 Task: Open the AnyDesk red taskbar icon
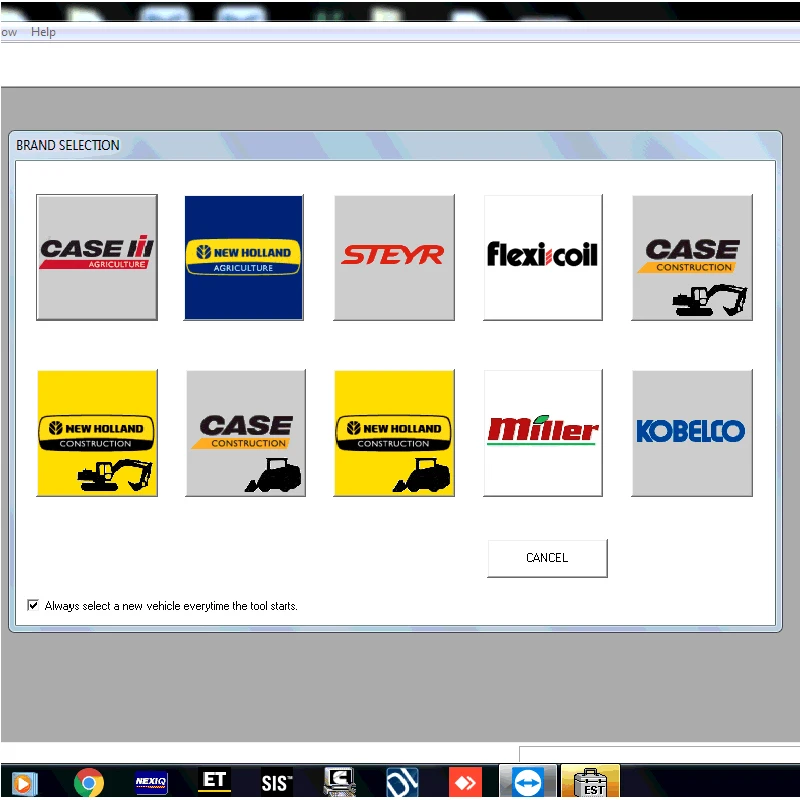[465, 782]
